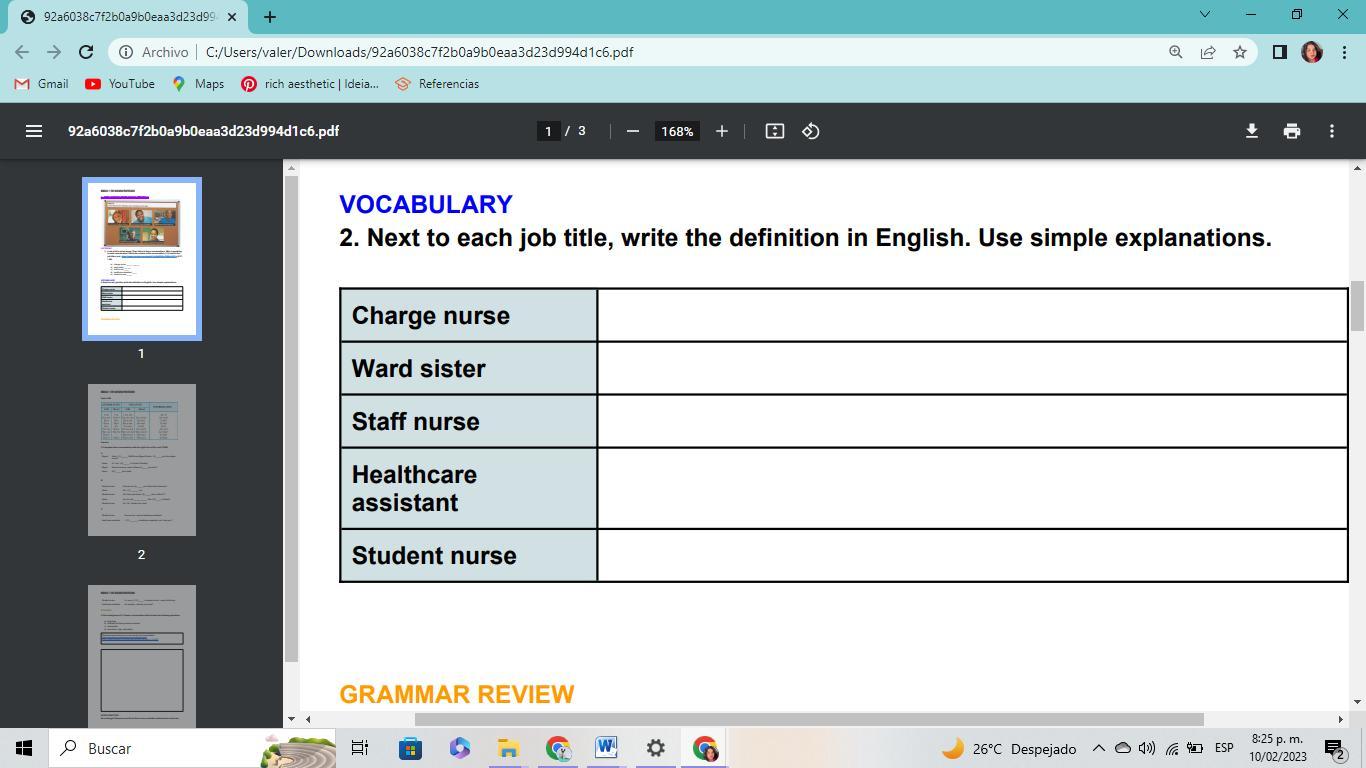Click the 'Ward sister' table cell
This screenshot has width=1366, height=768.
tap(469, 368)
